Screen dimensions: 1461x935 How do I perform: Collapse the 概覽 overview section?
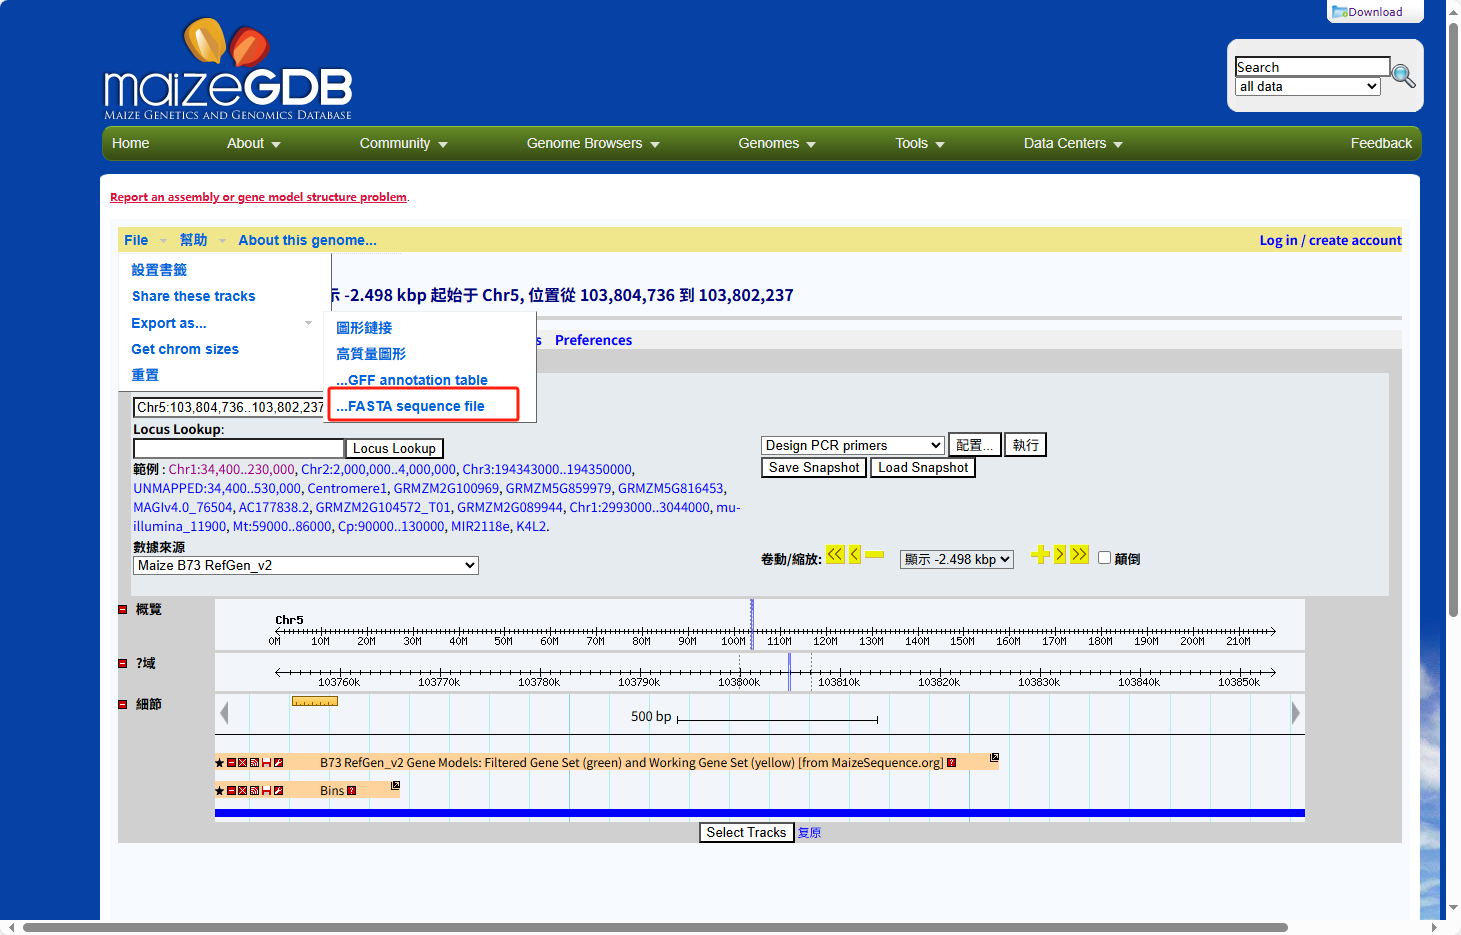[x=123, y=610]
